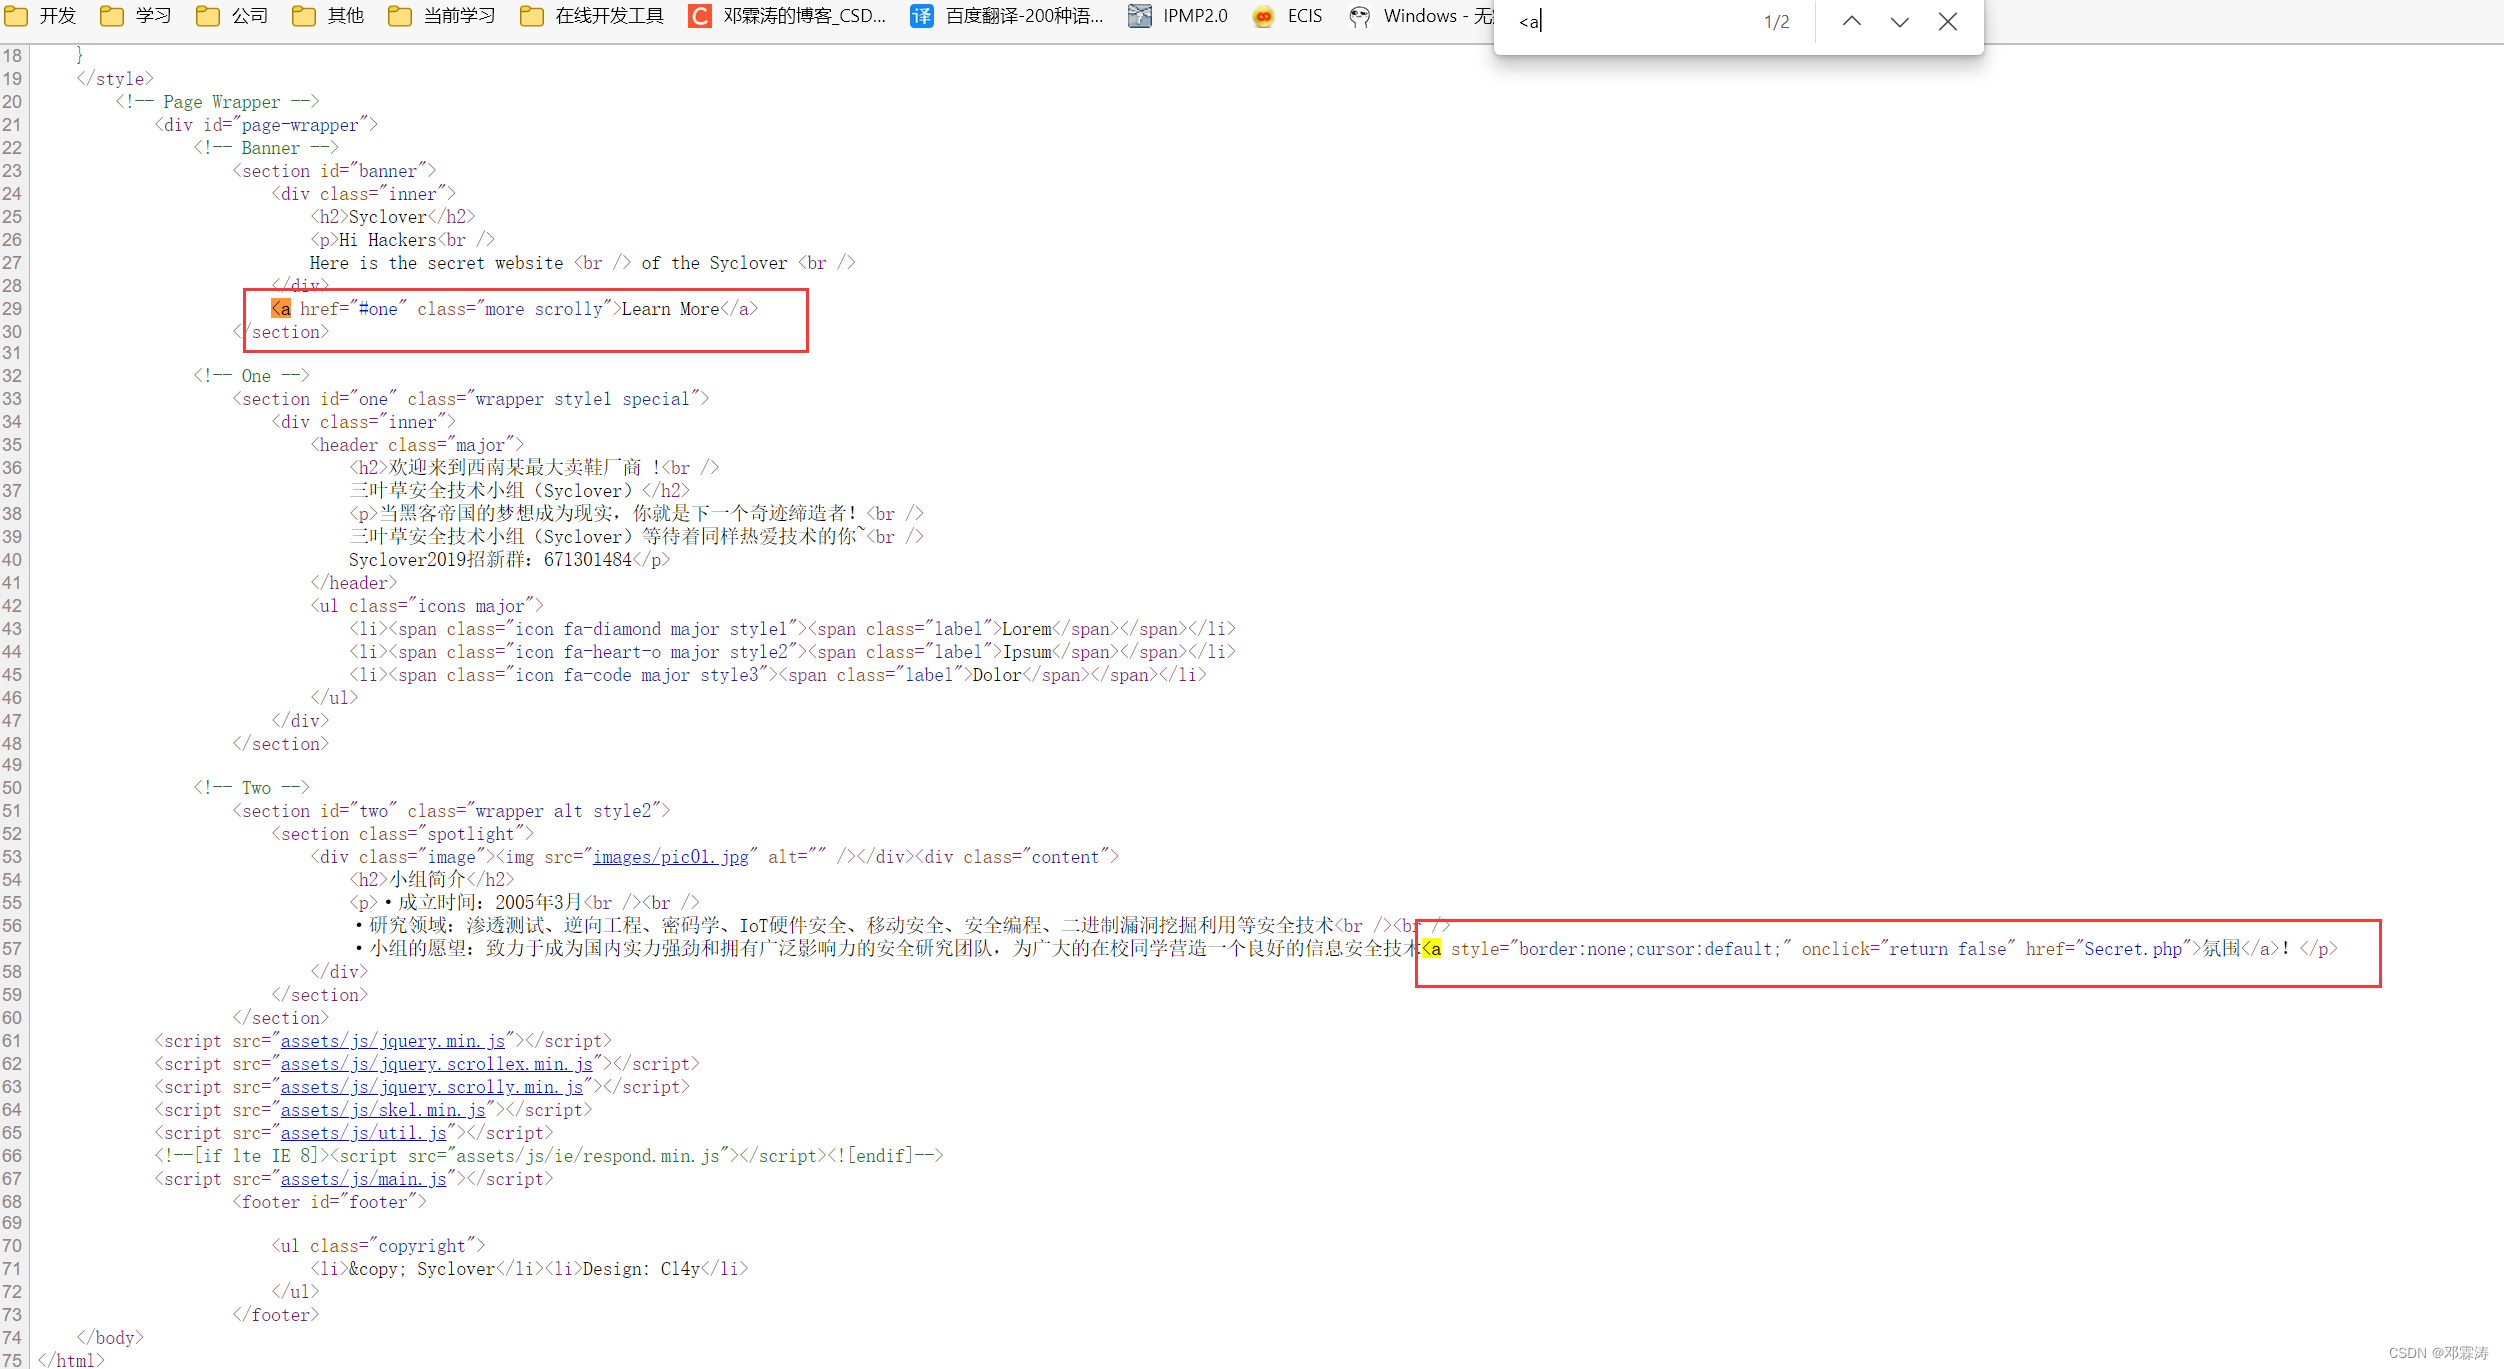Viewport: 2504px width, 1369px height.
Task: Jump to next search match
Action: pos(1899,20)
